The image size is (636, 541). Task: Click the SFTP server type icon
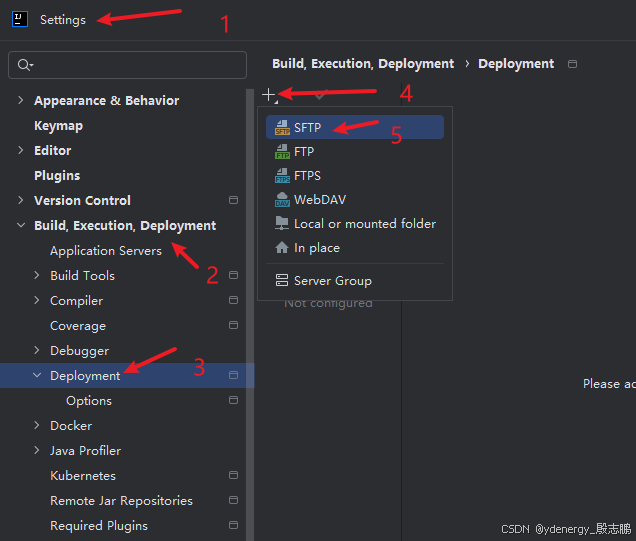click(281, 128)
